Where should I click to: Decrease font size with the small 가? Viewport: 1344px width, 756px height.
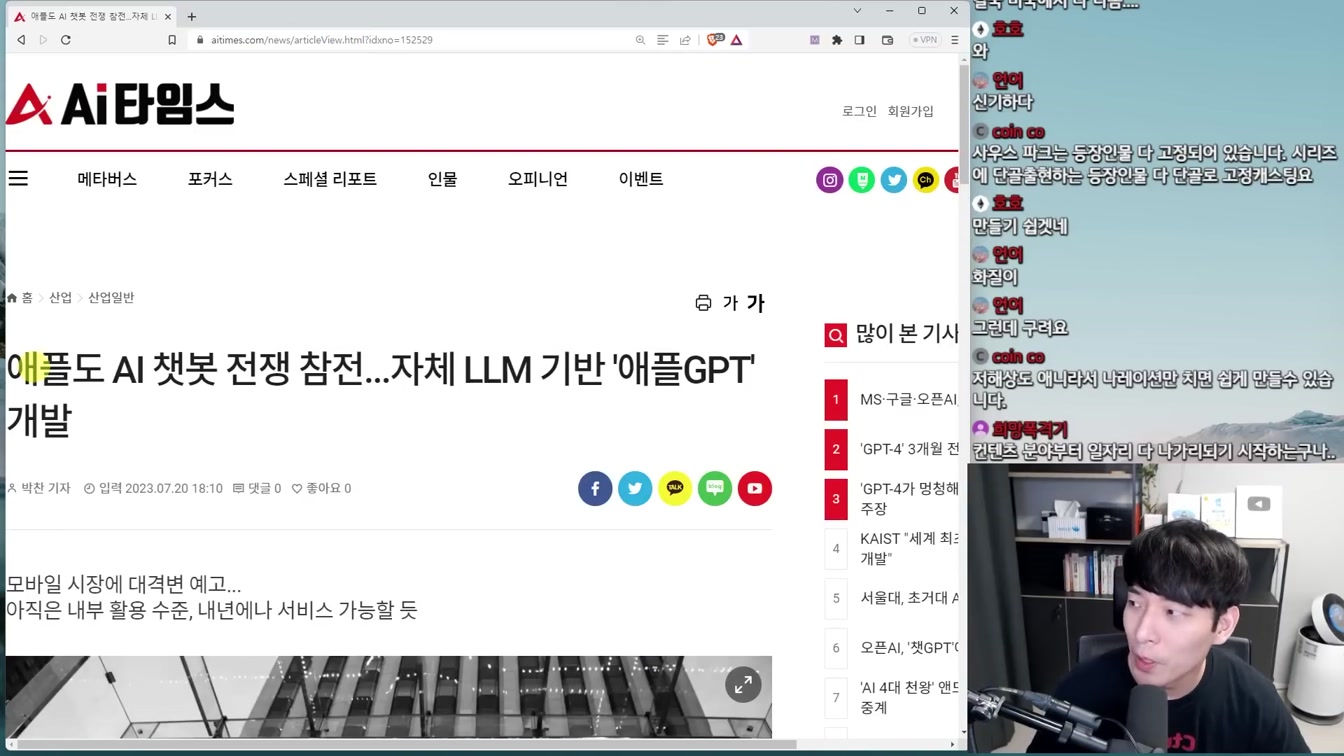pyautogui.click(x=730, y=303)
